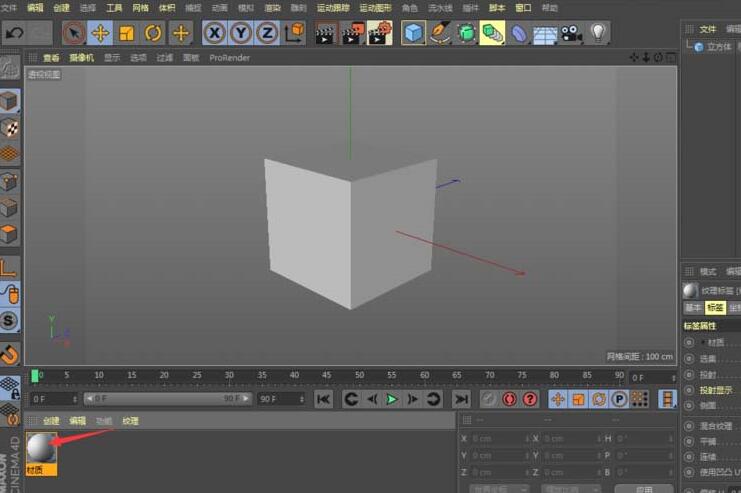Activate the Scale tool

pos(127,33)
